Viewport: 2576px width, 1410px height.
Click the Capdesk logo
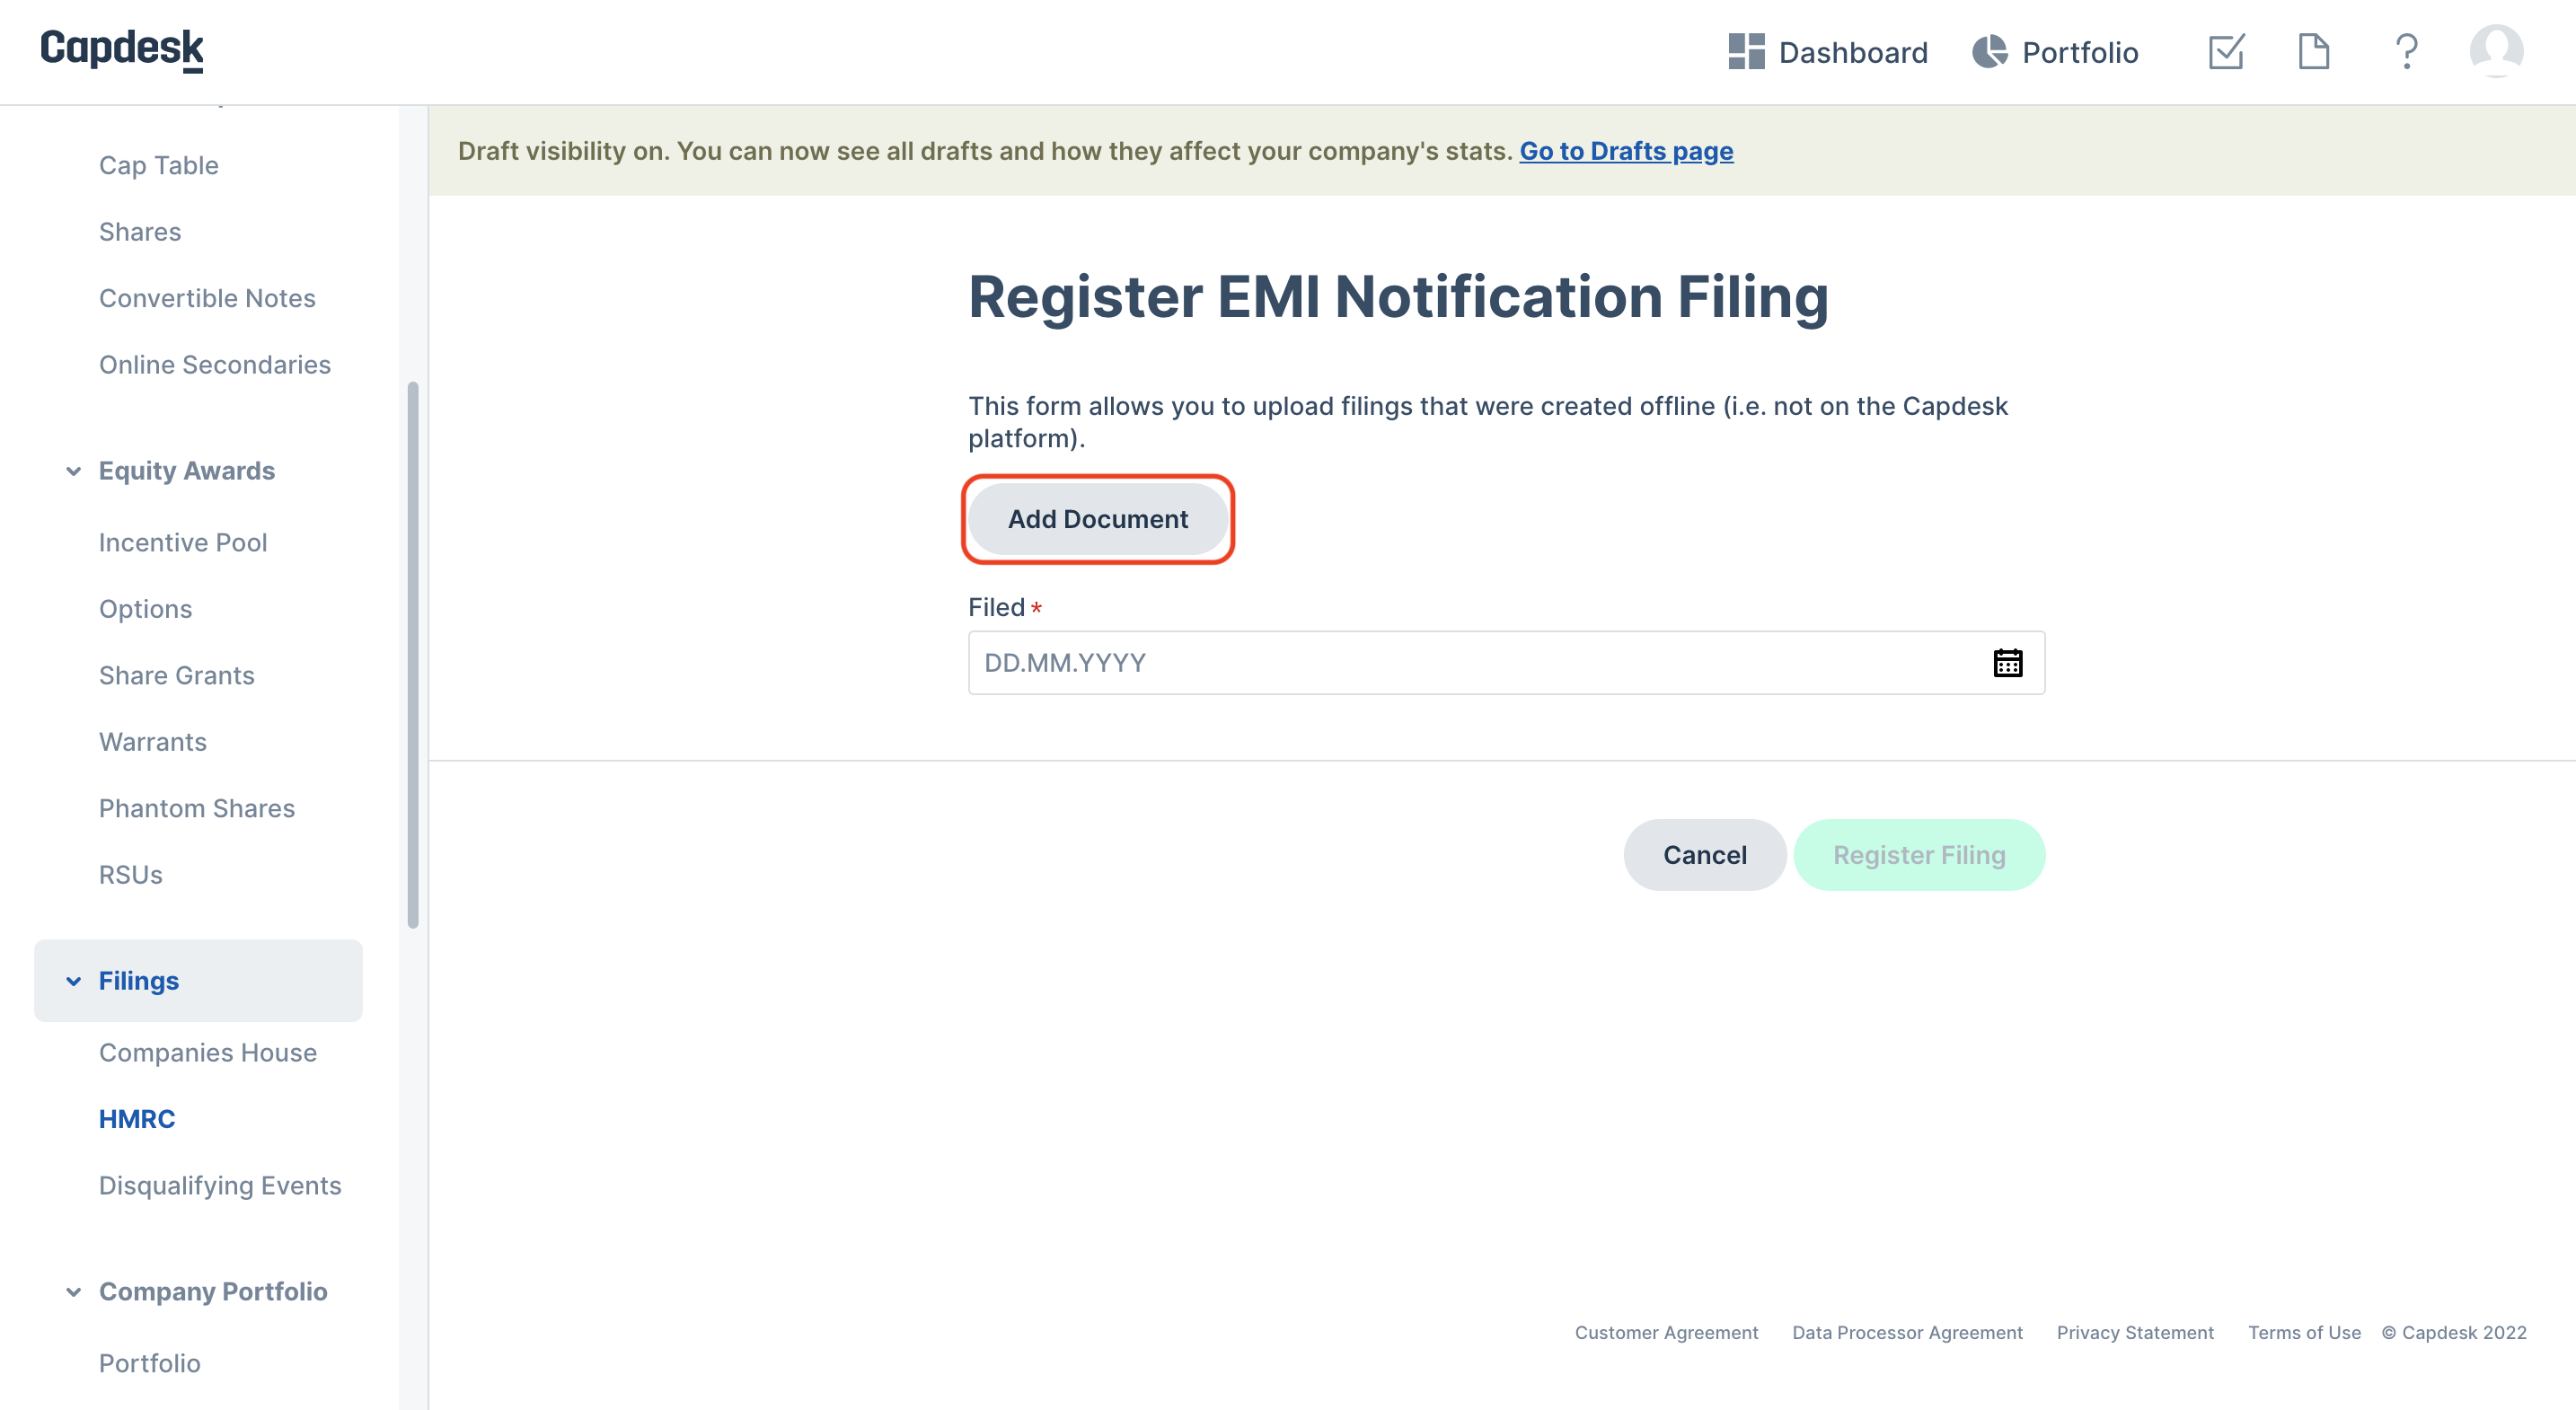pos(122,49)
